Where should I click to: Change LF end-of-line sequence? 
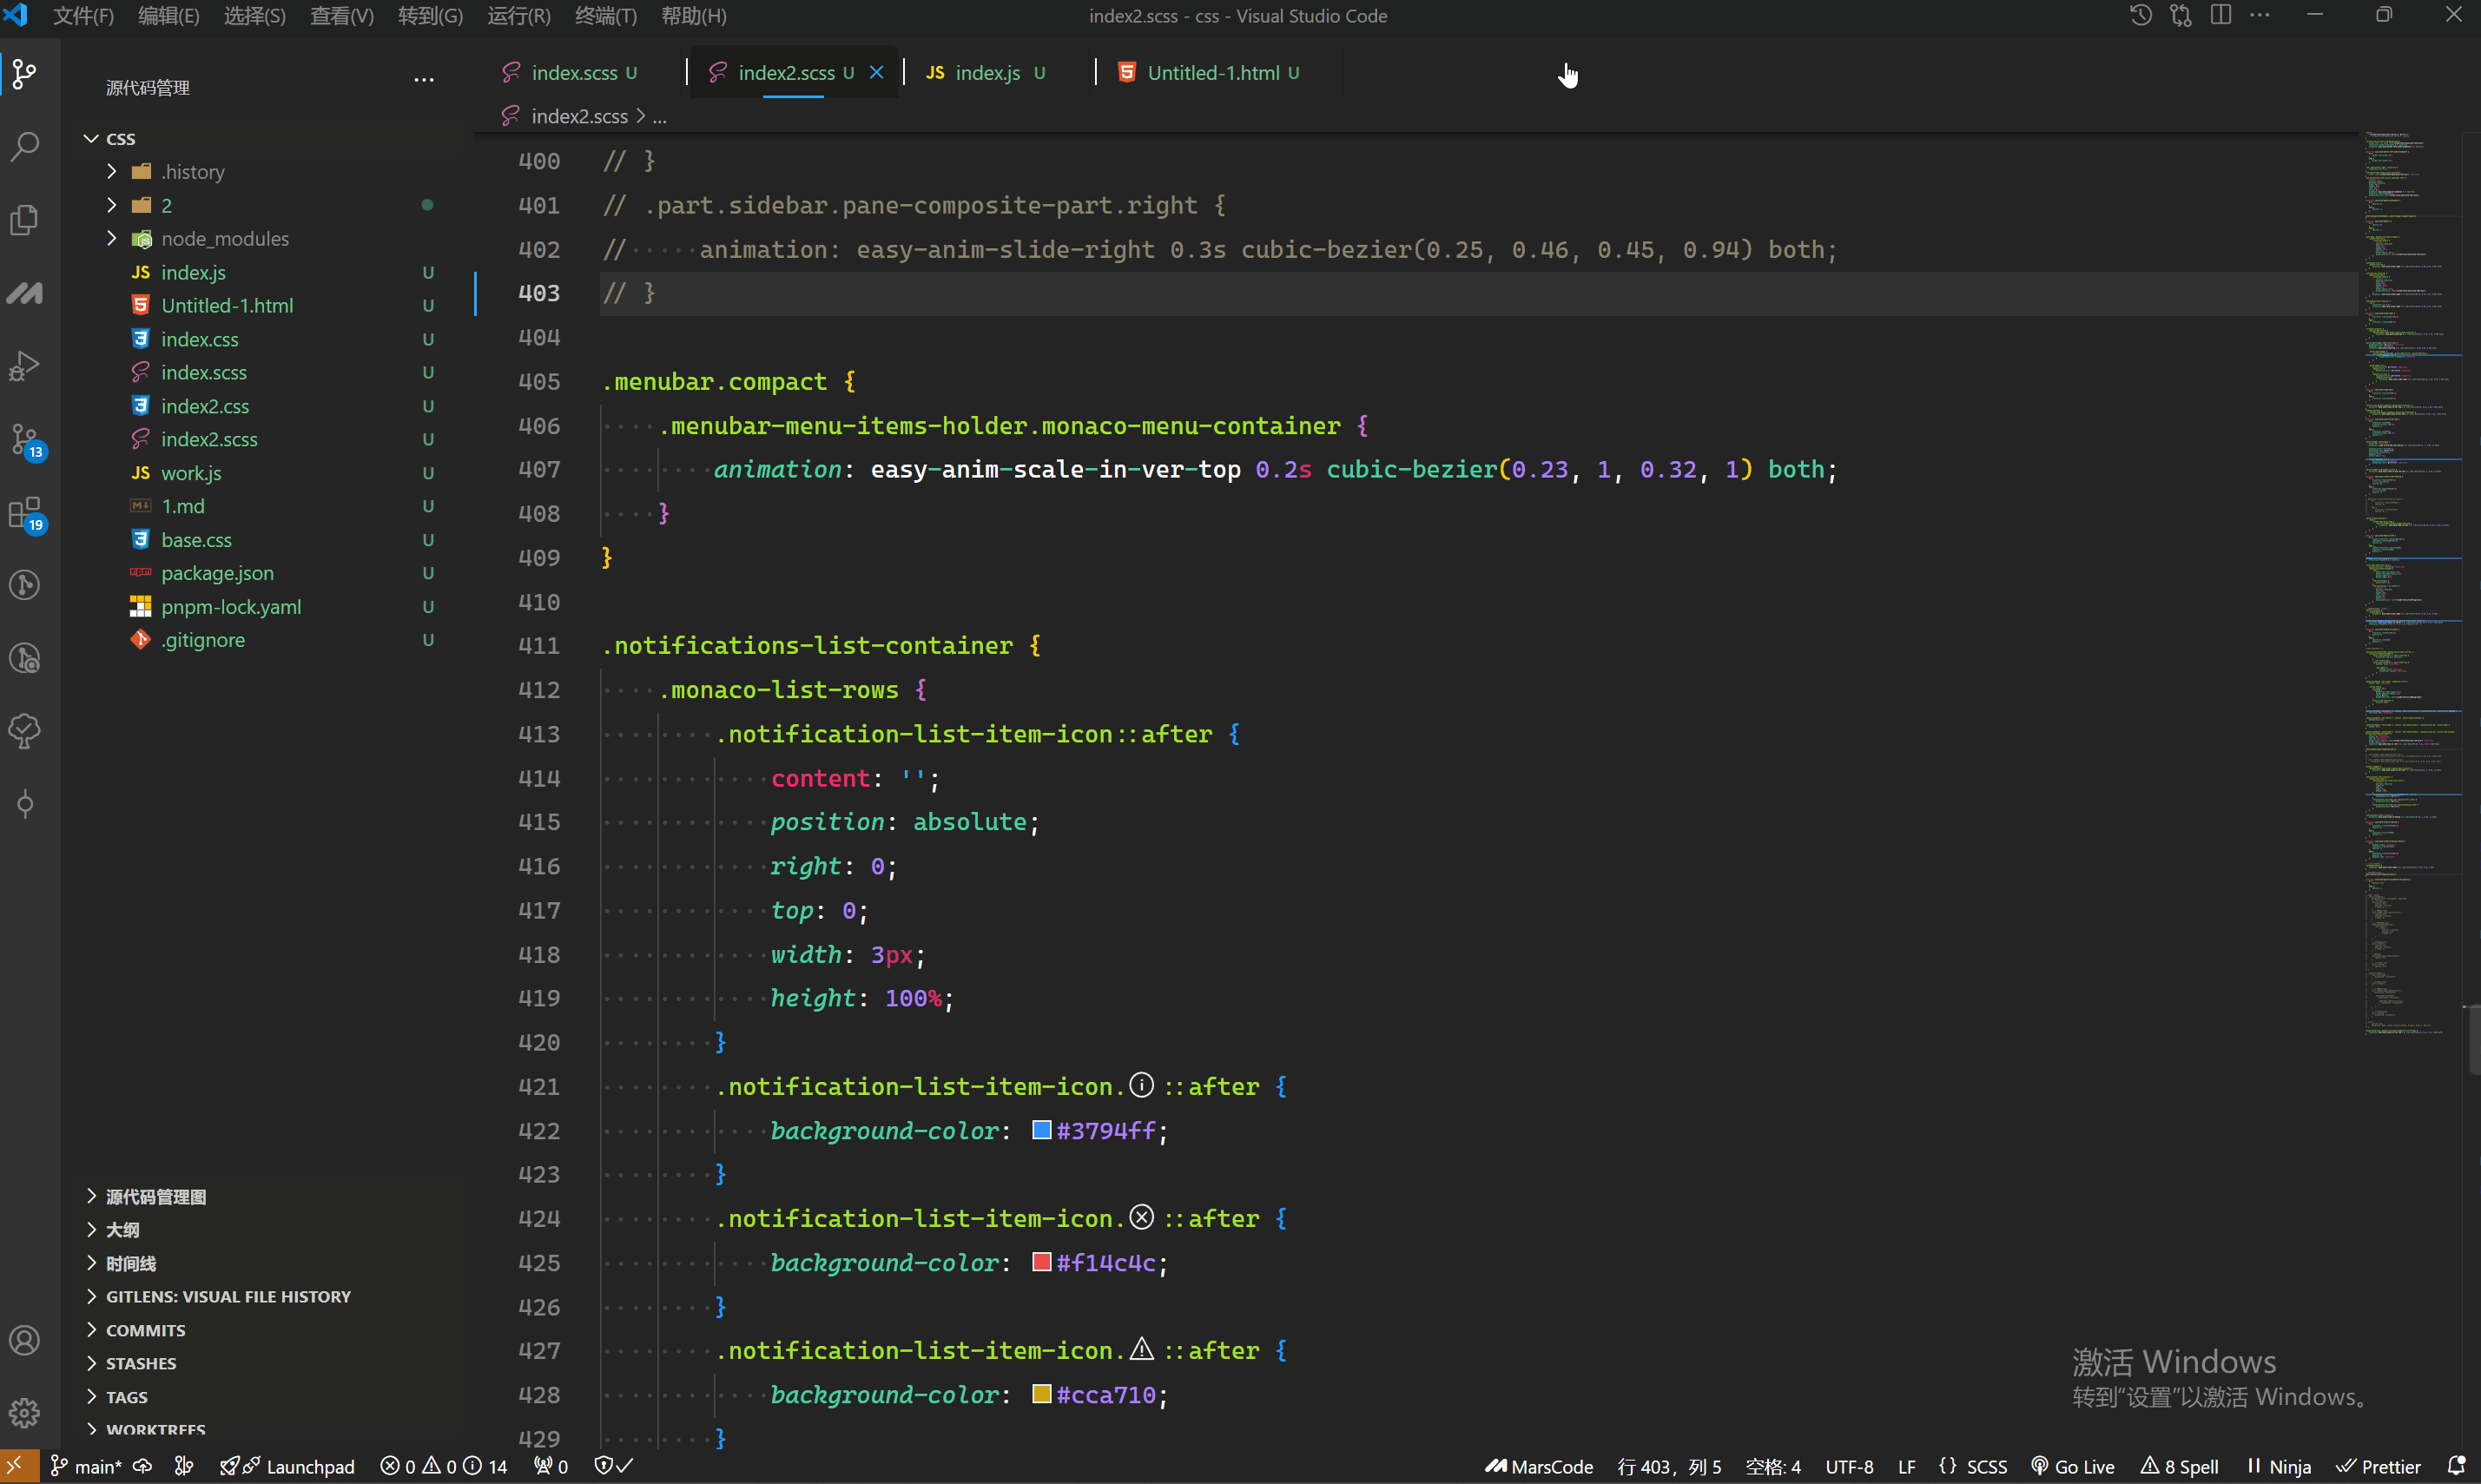[1907, 1466]
